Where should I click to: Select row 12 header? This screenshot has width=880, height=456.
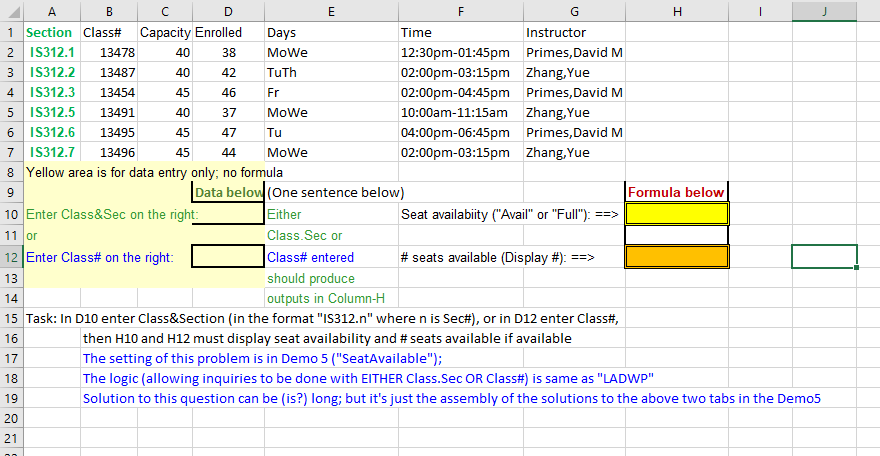click(12, 257)
